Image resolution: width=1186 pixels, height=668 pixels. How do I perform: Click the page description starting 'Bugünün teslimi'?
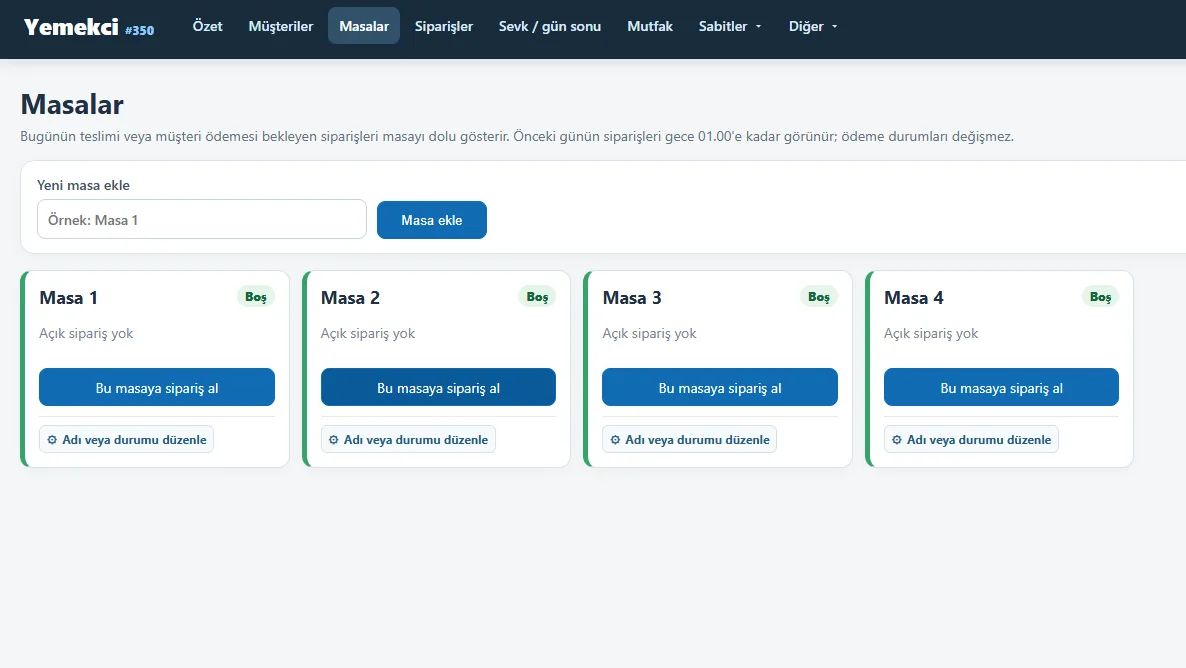tap(517, 137)
